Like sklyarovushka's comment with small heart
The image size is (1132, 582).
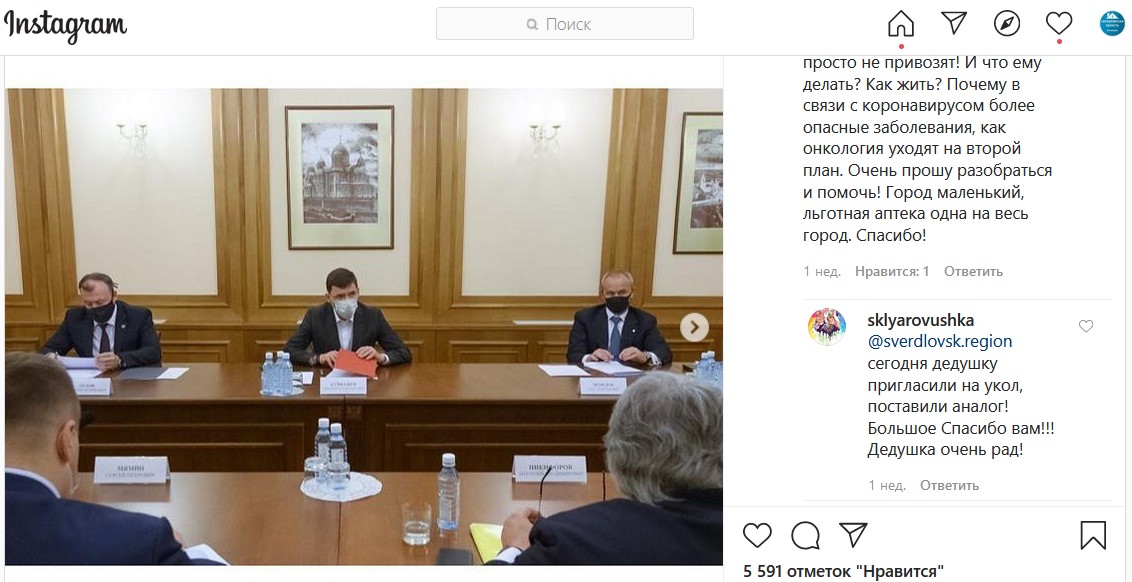click(1086, 326)
